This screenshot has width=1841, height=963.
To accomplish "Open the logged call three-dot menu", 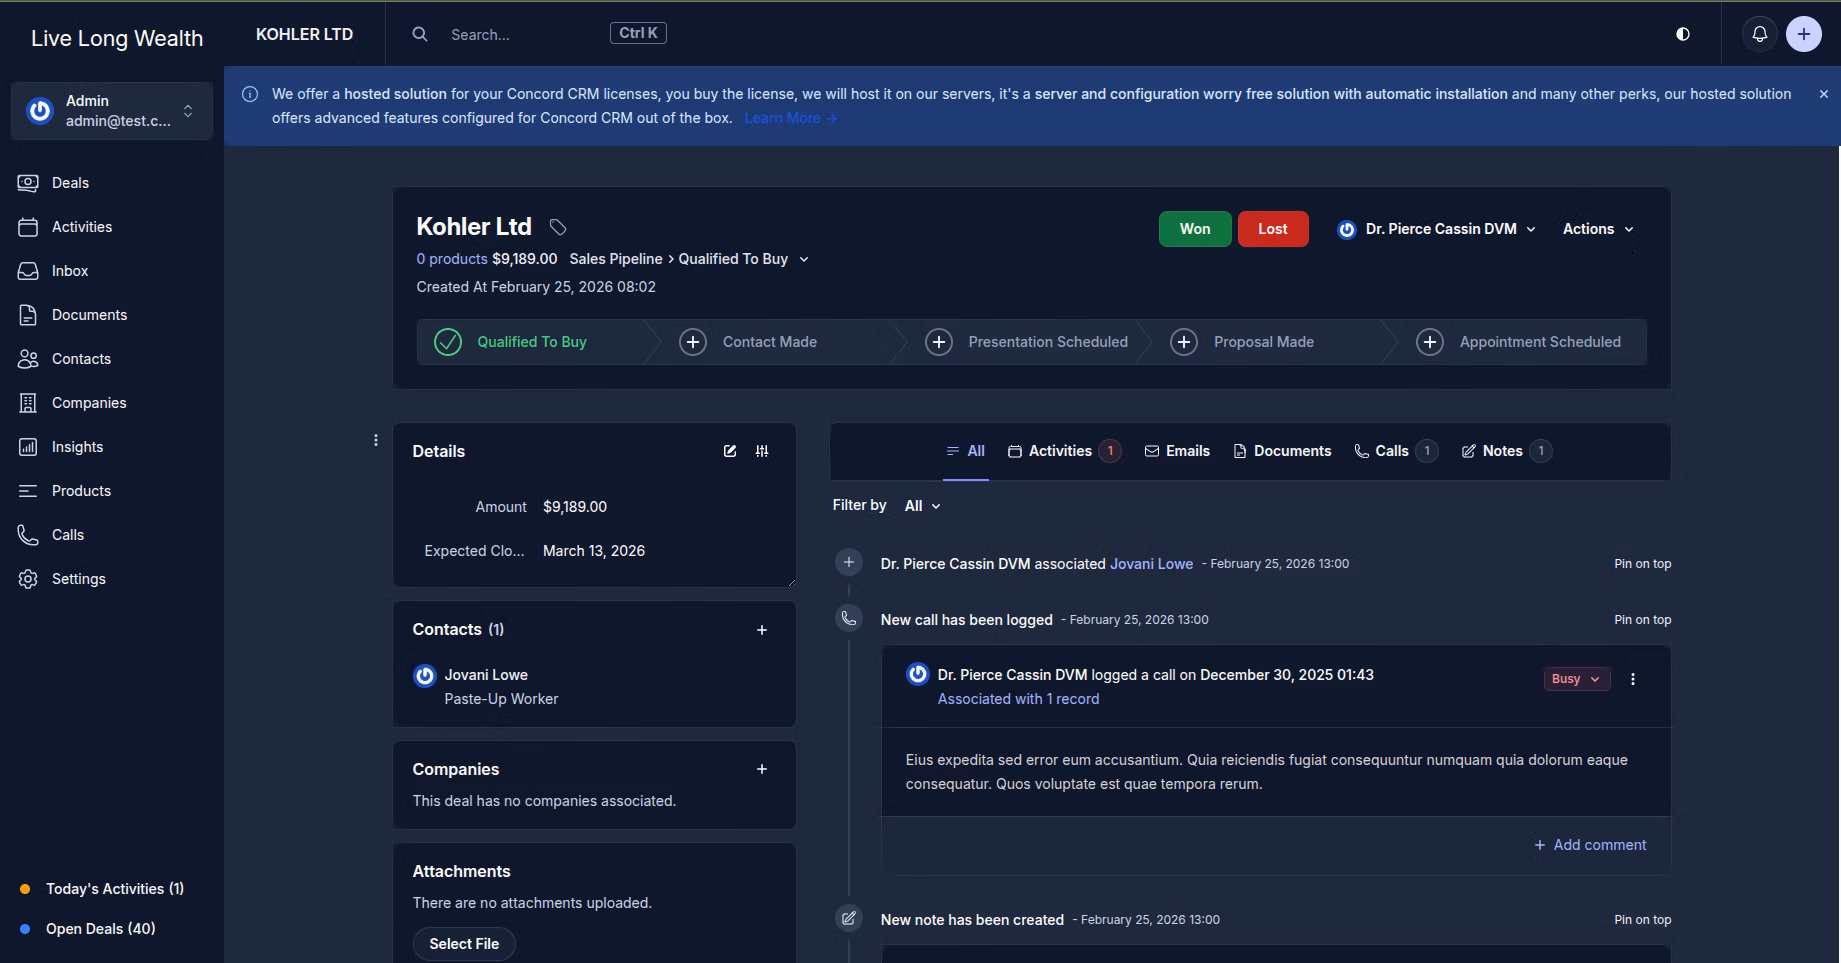I will [1633, 679].
